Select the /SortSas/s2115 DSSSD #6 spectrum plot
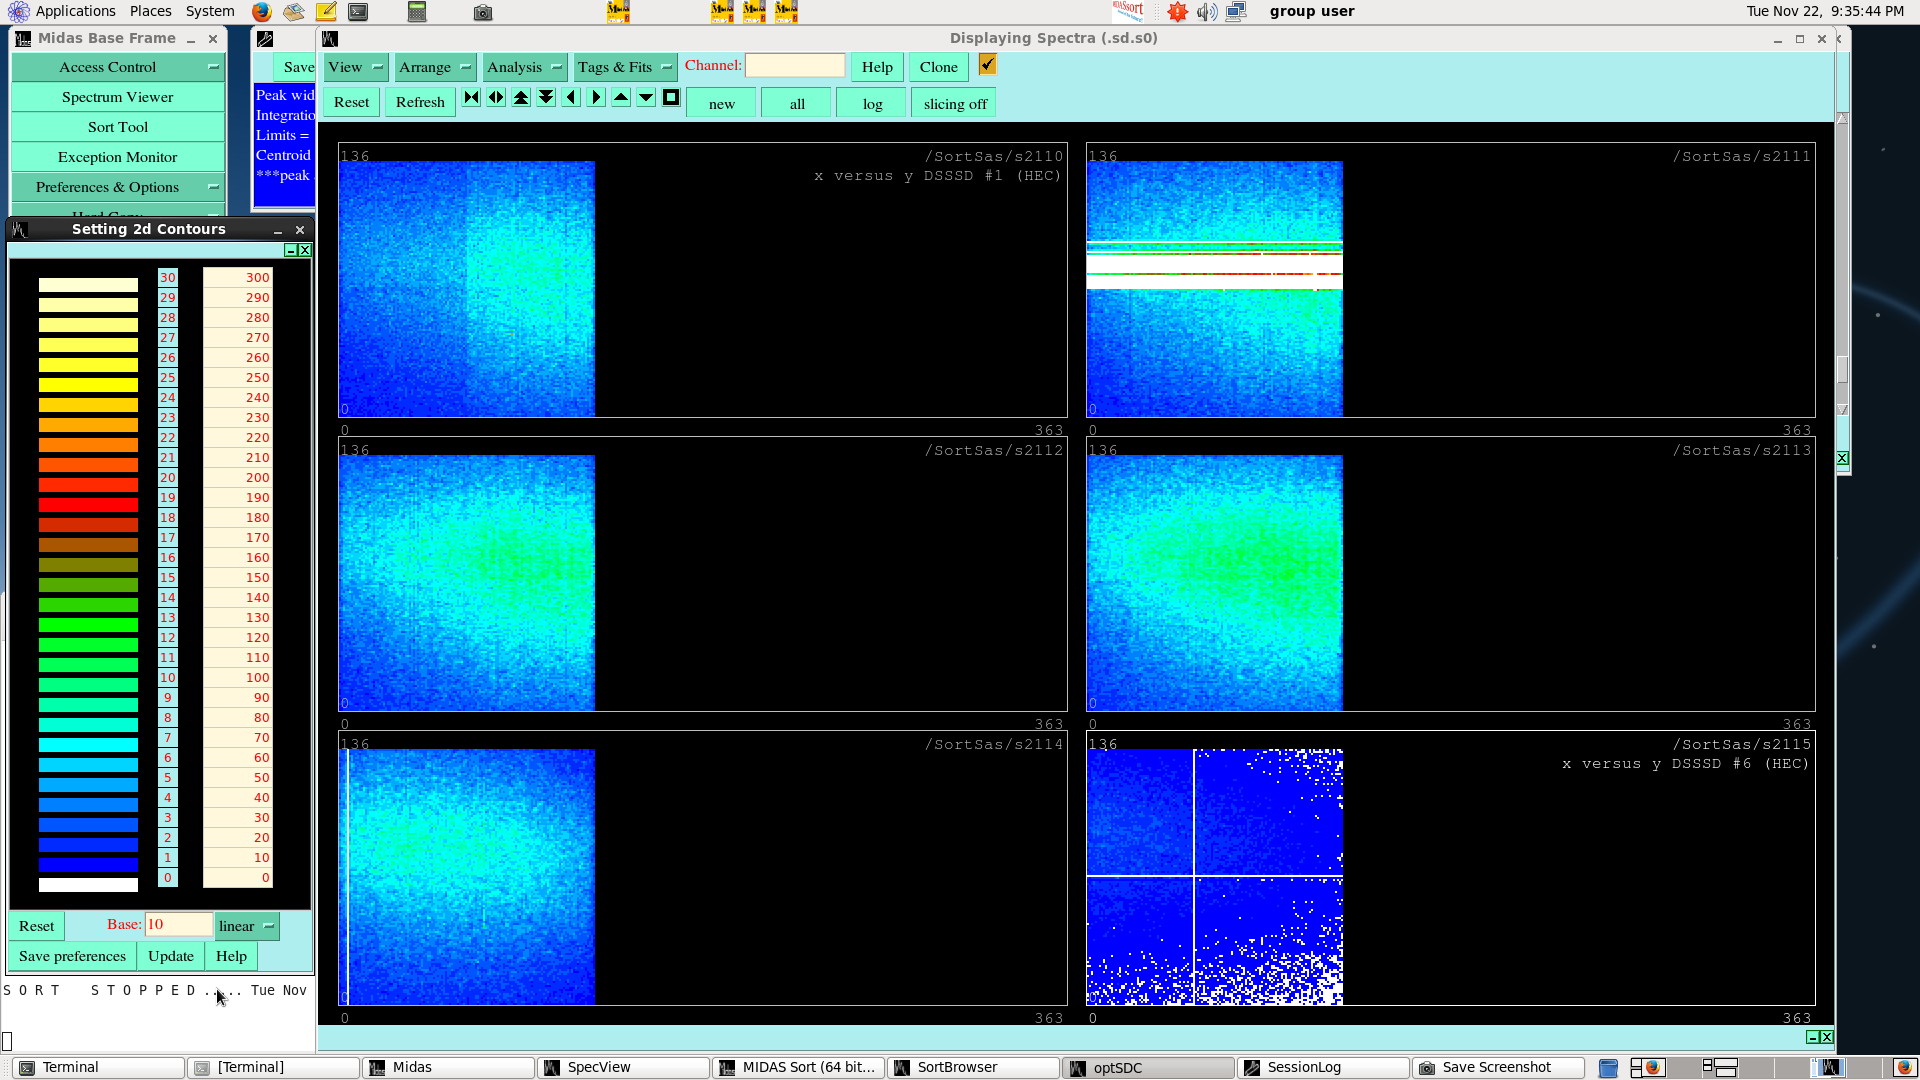The image size is (1920, 1080). (x=1450, y=868)
